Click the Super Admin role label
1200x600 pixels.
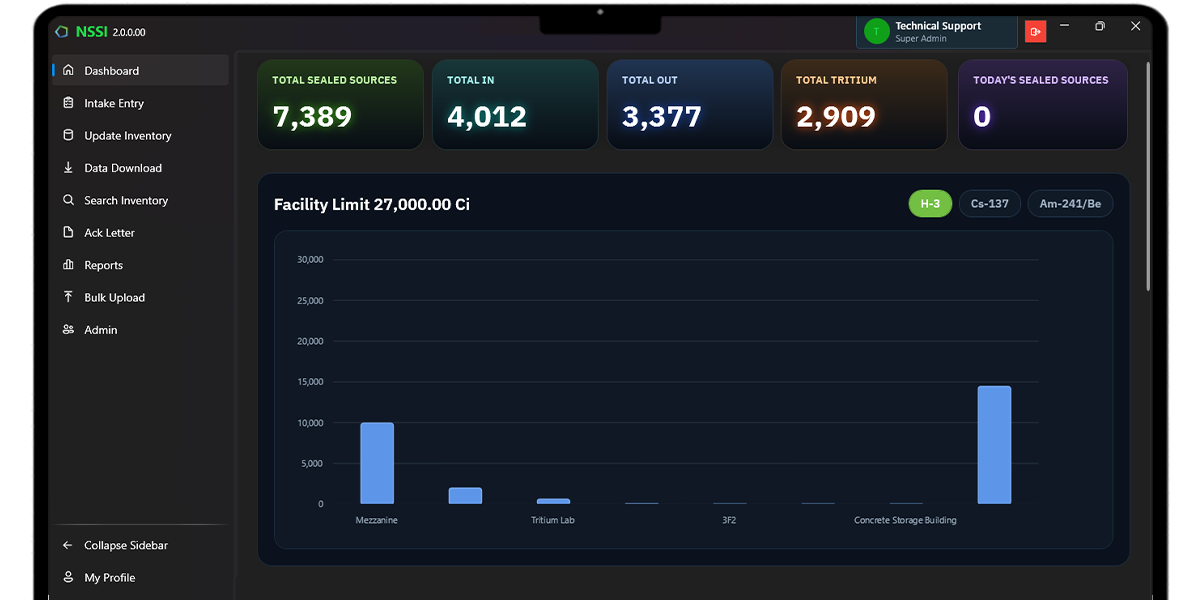click(921, 39)
